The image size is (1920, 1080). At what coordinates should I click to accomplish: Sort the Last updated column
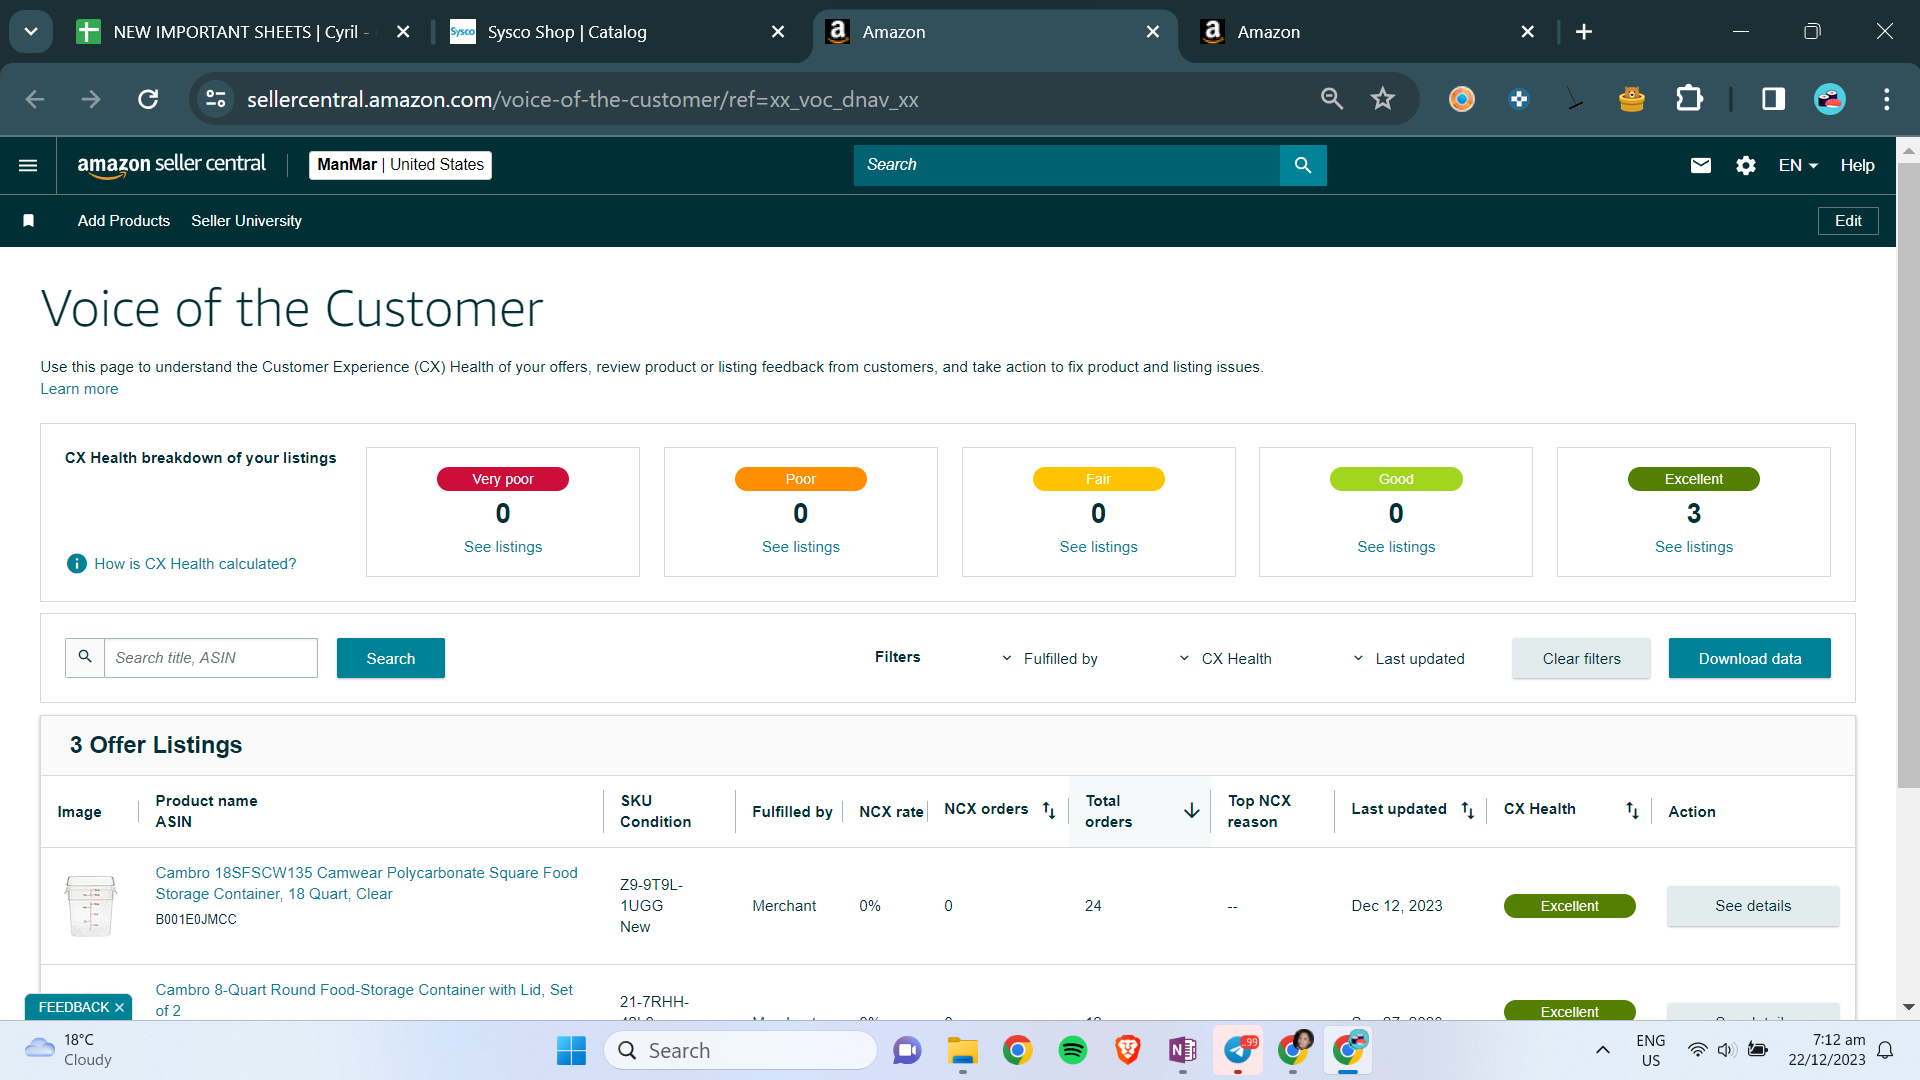tap(1468, 810)
